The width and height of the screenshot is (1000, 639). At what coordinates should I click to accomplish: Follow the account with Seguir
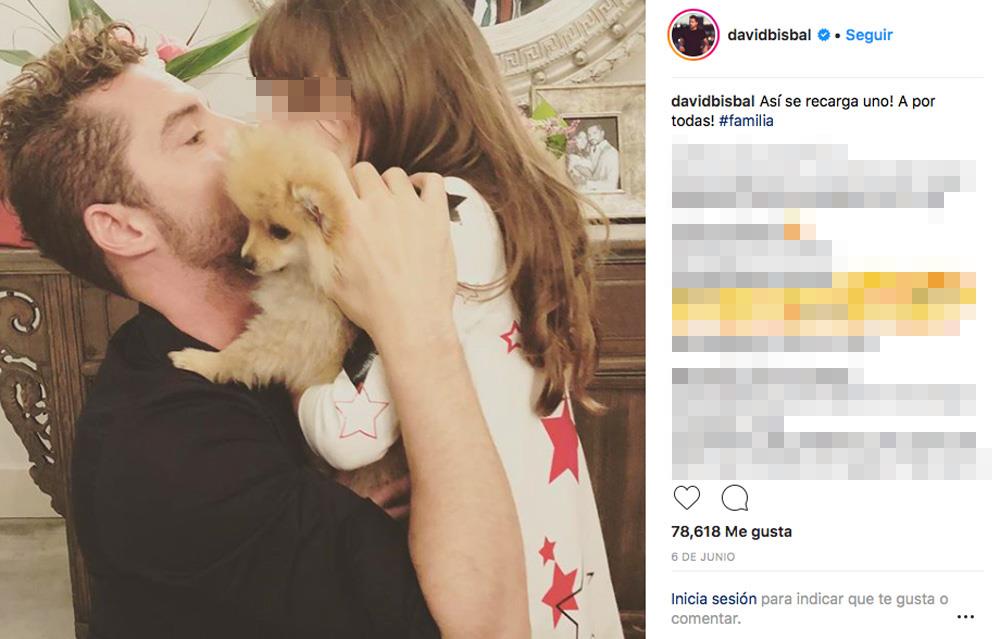point(869,34)
